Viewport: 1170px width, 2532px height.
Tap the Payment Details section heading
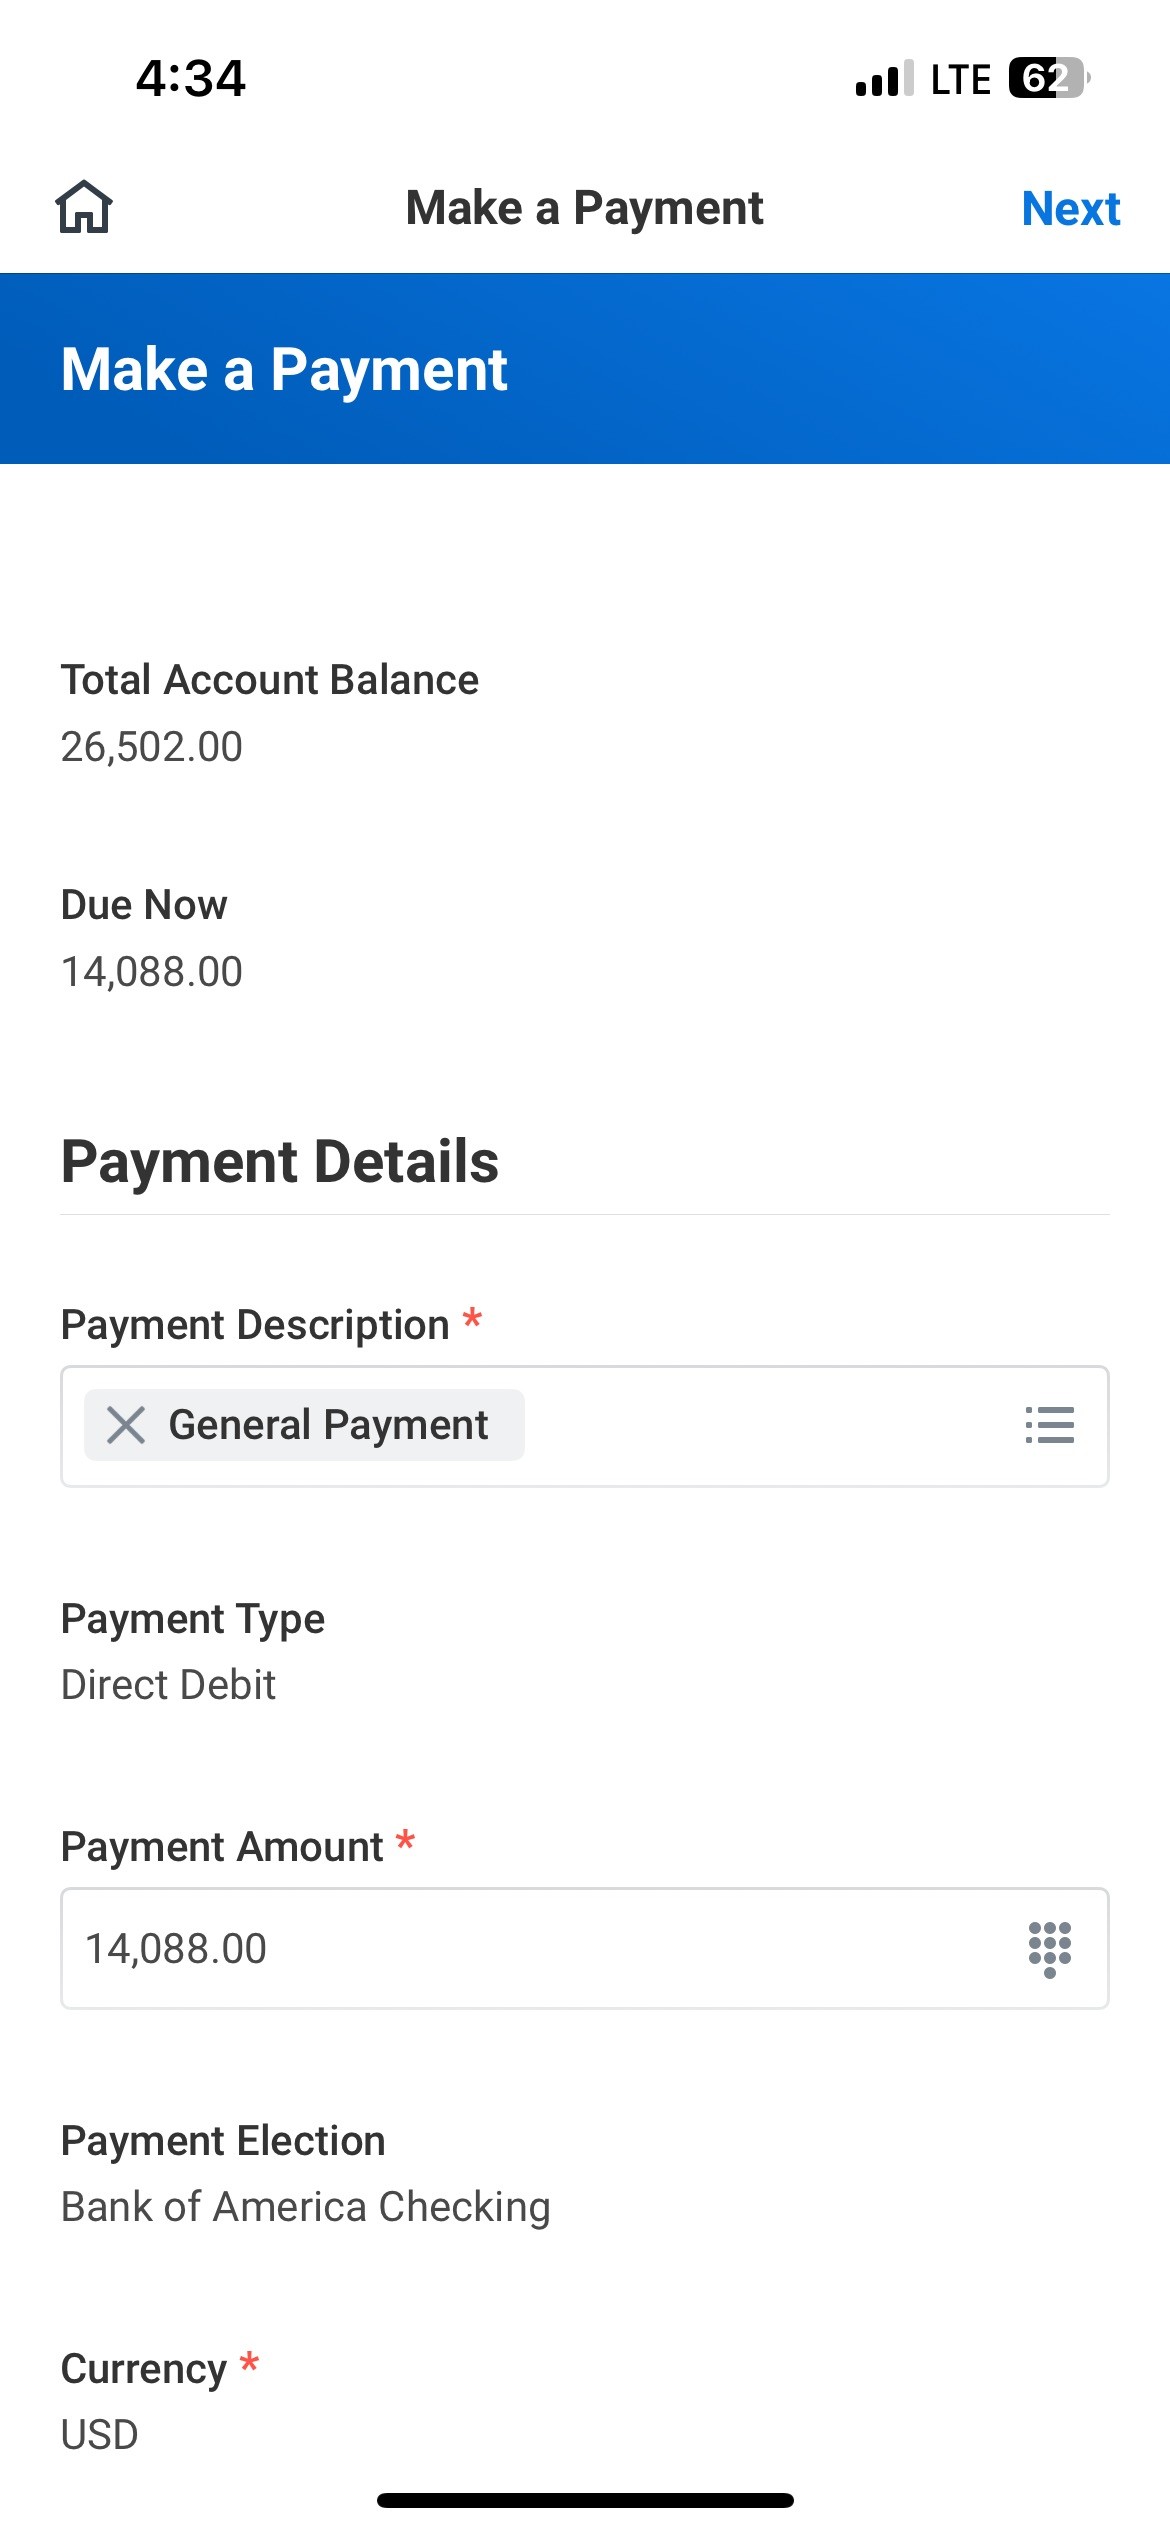(280, 1162)
